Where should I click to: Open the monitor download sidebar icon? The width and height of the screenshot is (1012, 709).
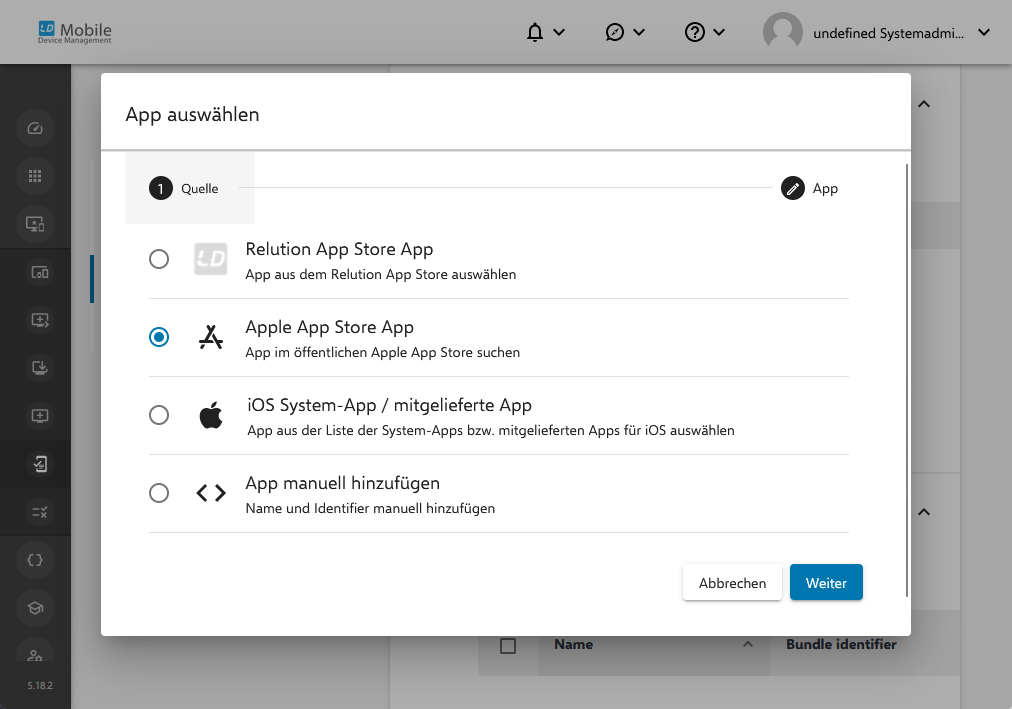[39, 368]
